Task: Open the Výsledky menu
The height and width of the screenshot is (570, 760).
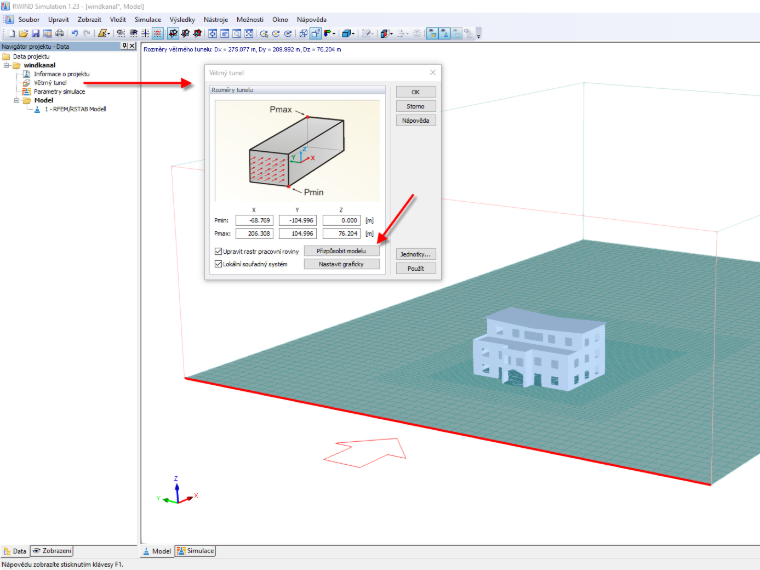Action: pos(182,19)
